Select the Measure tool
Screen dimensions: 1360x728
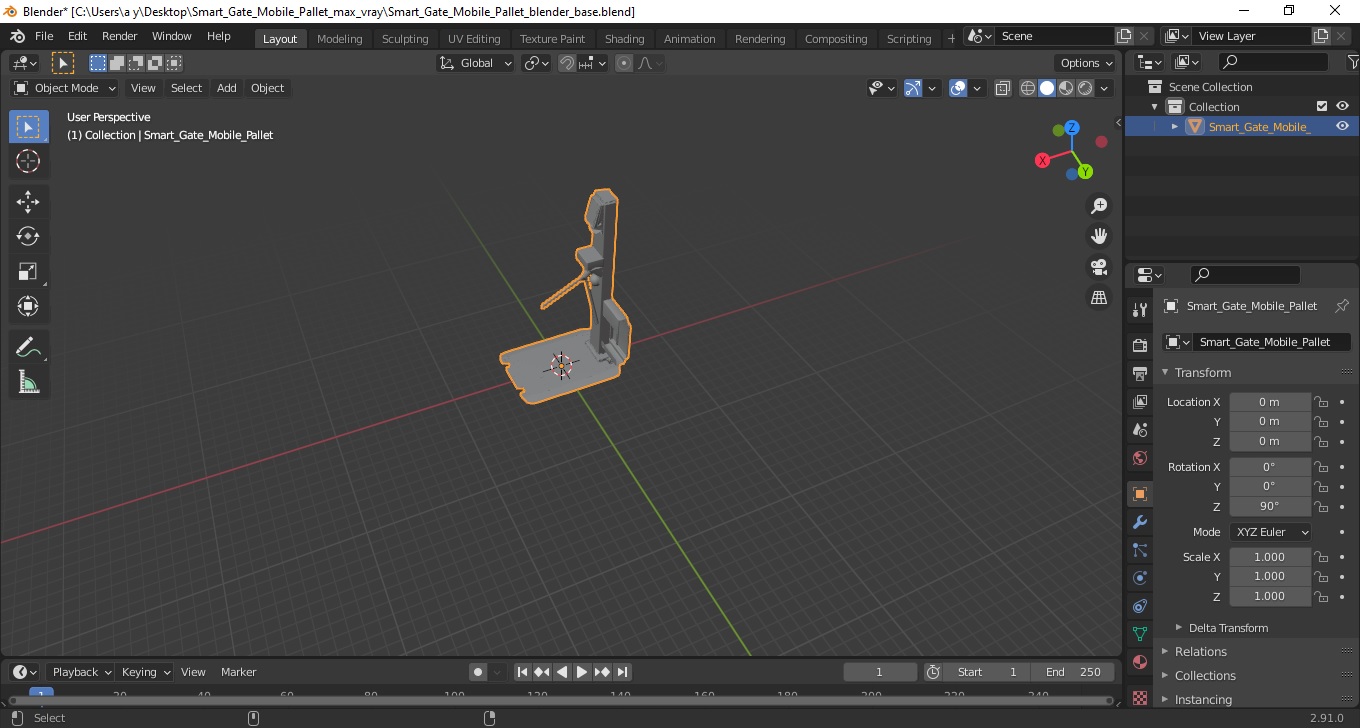[x=28, y=382]
